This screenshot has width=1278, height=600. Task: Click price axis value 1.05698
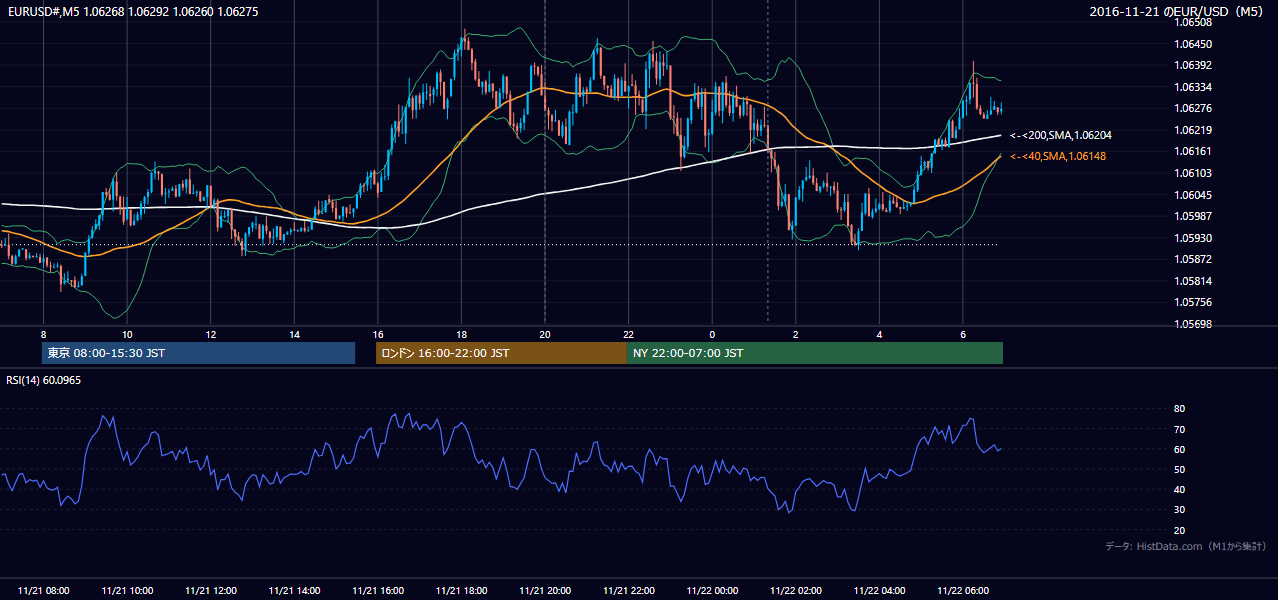coord(1192,324)
